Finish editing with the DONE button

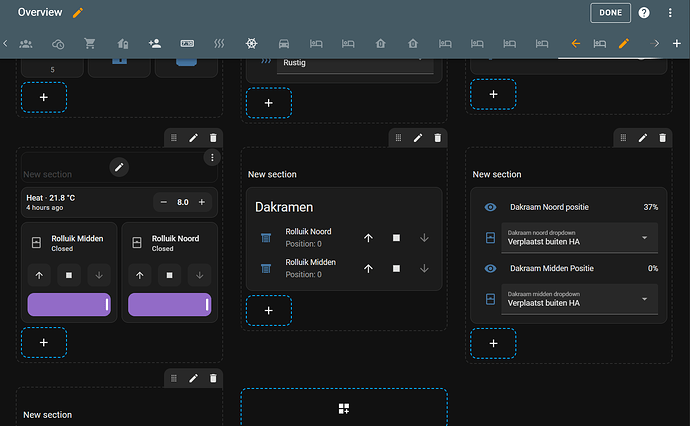click(610, 13)
